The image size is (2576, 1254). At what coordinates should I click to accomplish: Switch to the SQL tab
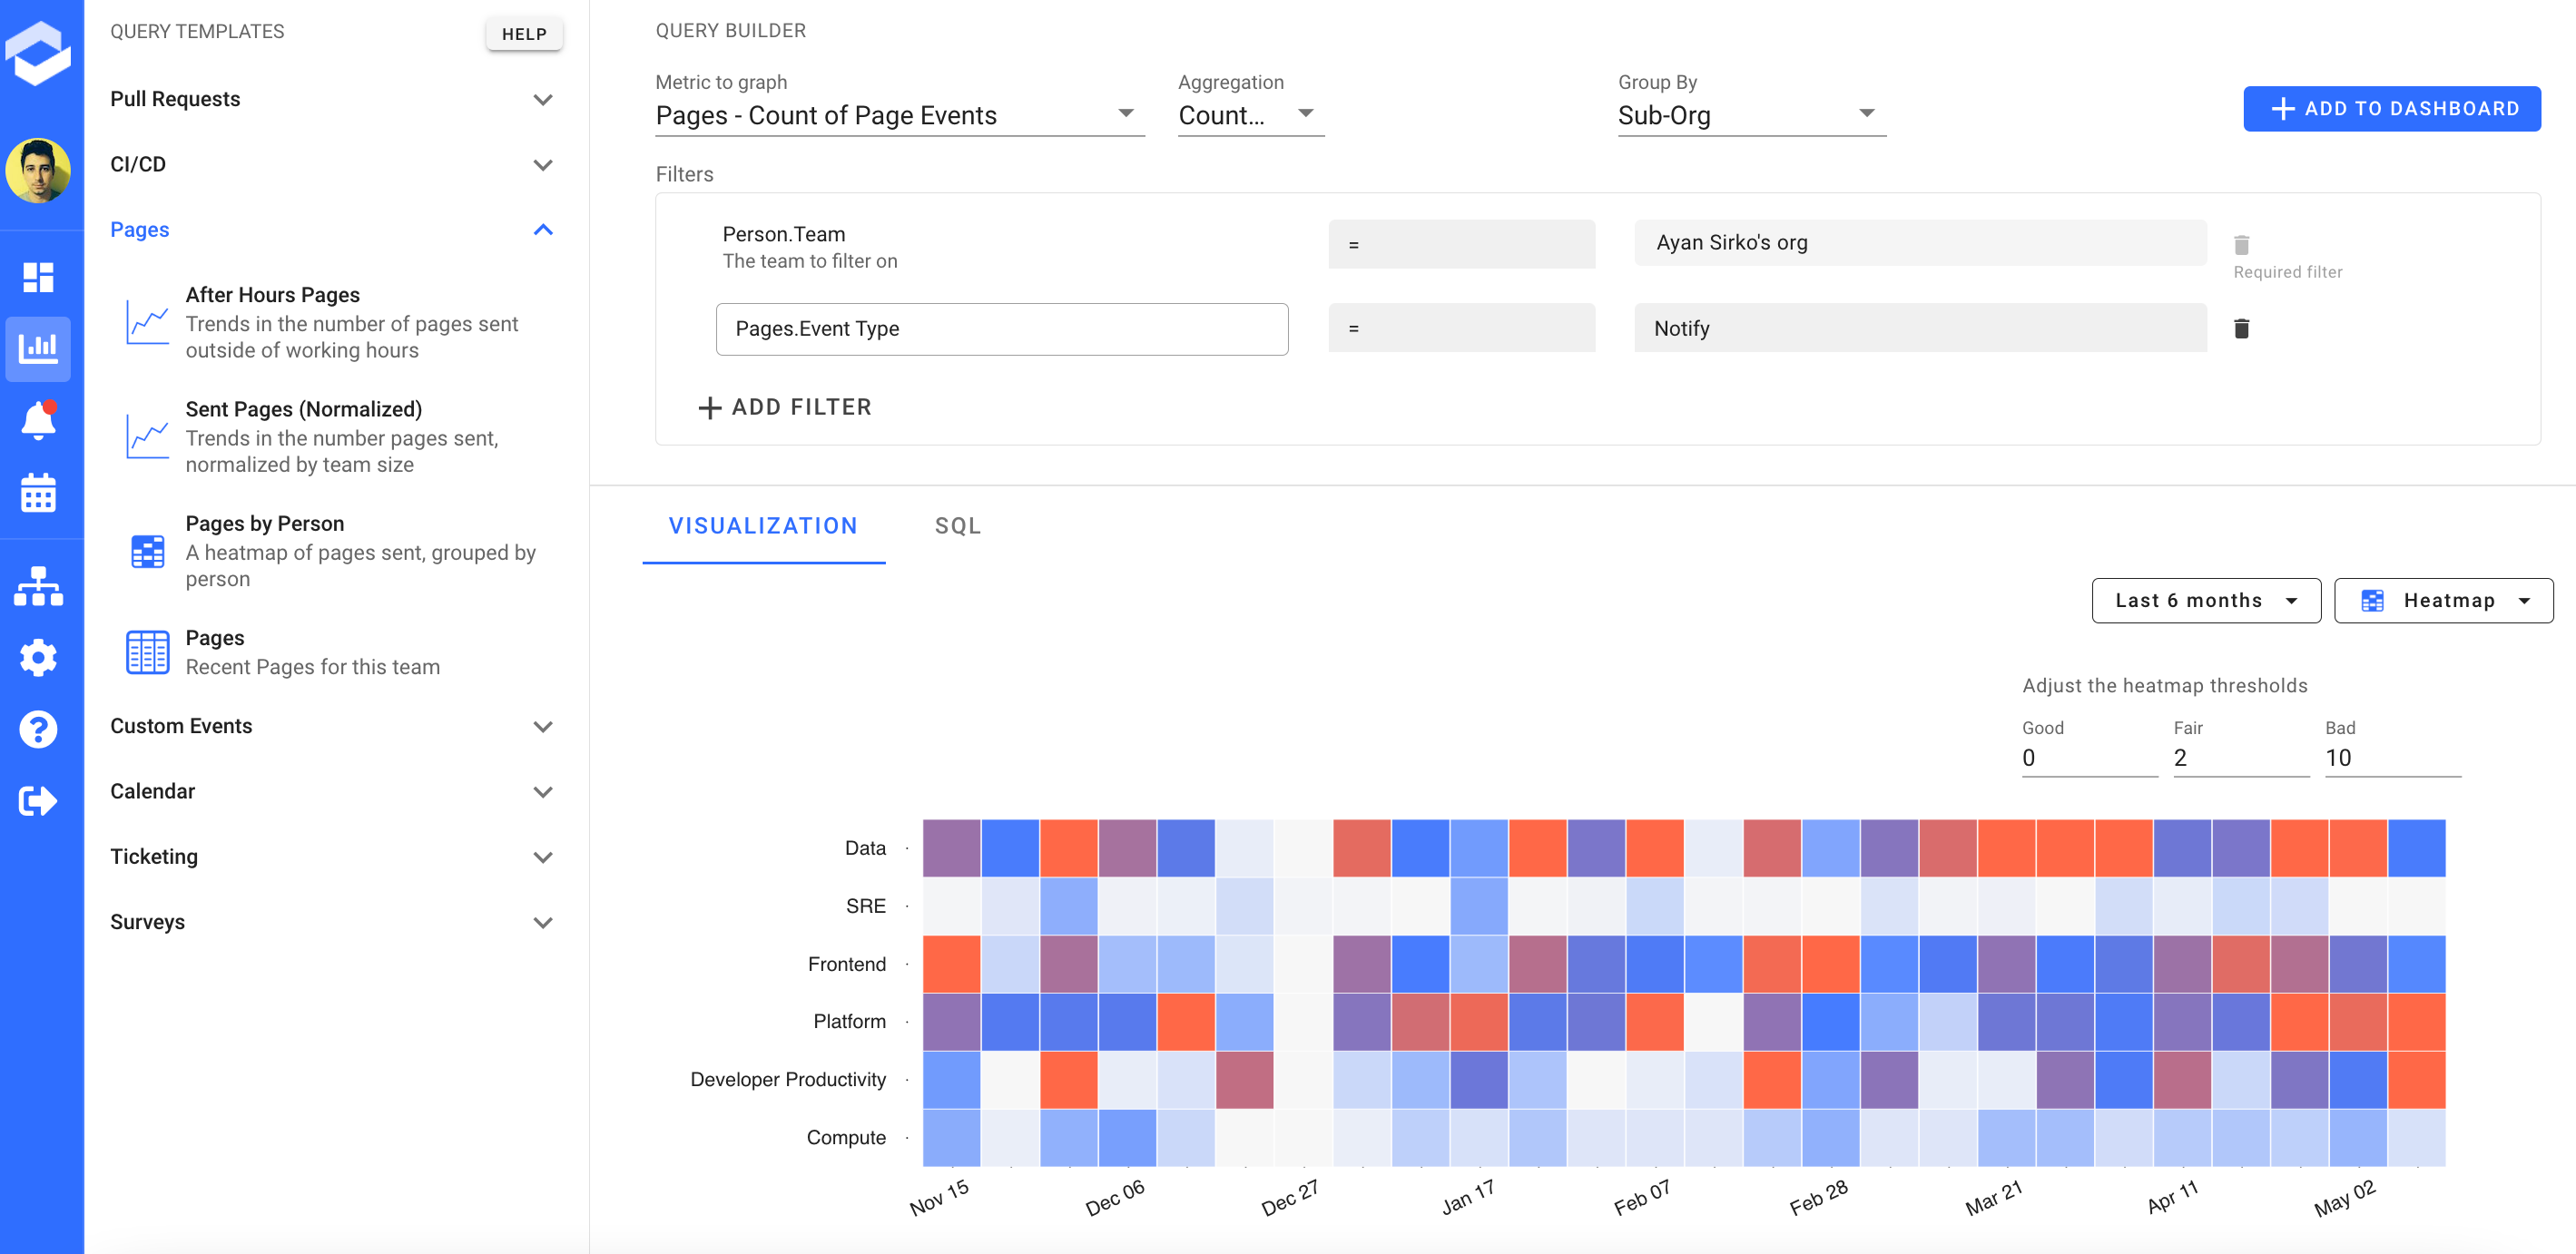click(957, 526)
